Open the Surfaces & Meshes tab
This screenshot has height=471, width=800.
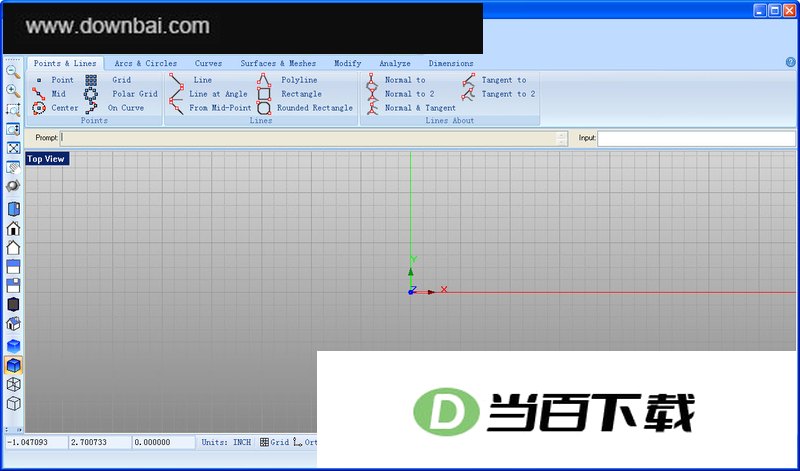click(x=279, y=63)
